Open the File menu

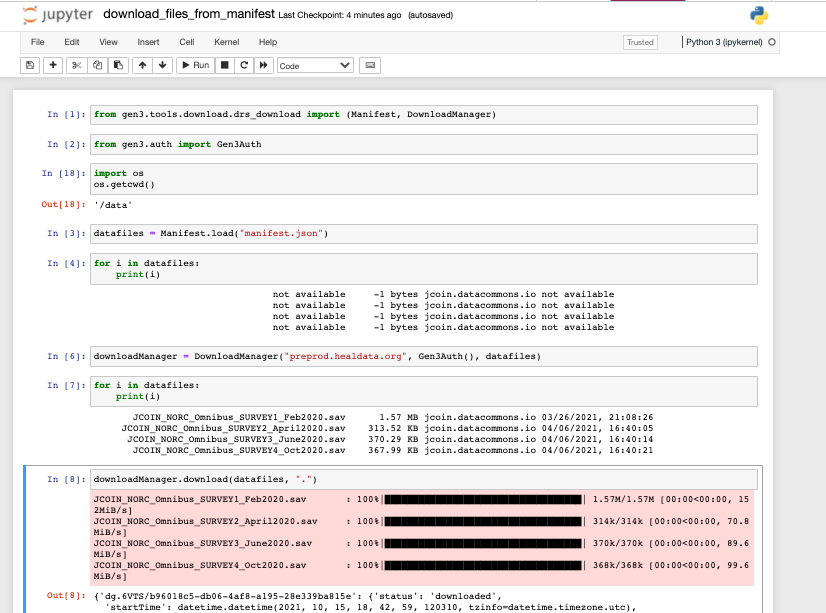coord(37,42)
